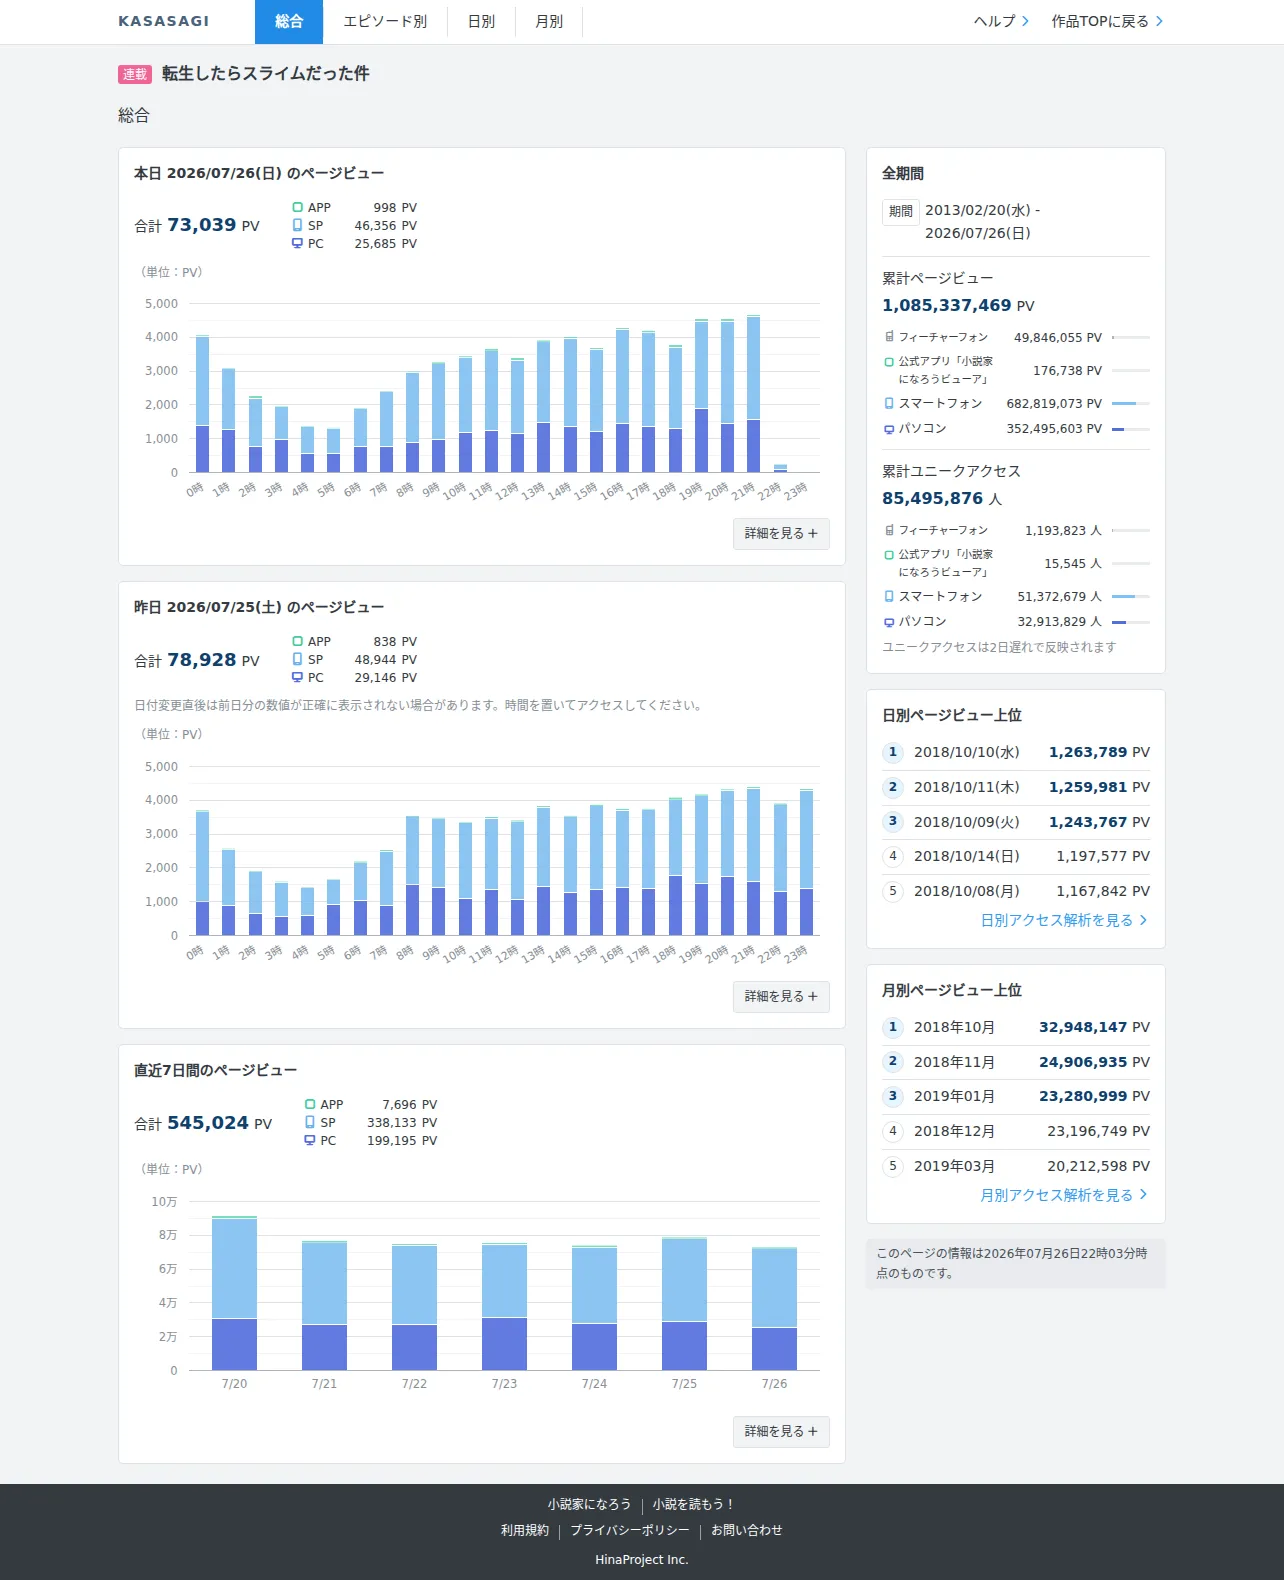Click the 公式アプリ icon under 累計ユニークアクセス
Viewport: 1284px width, 1580px height.
[x=889, y=555]
